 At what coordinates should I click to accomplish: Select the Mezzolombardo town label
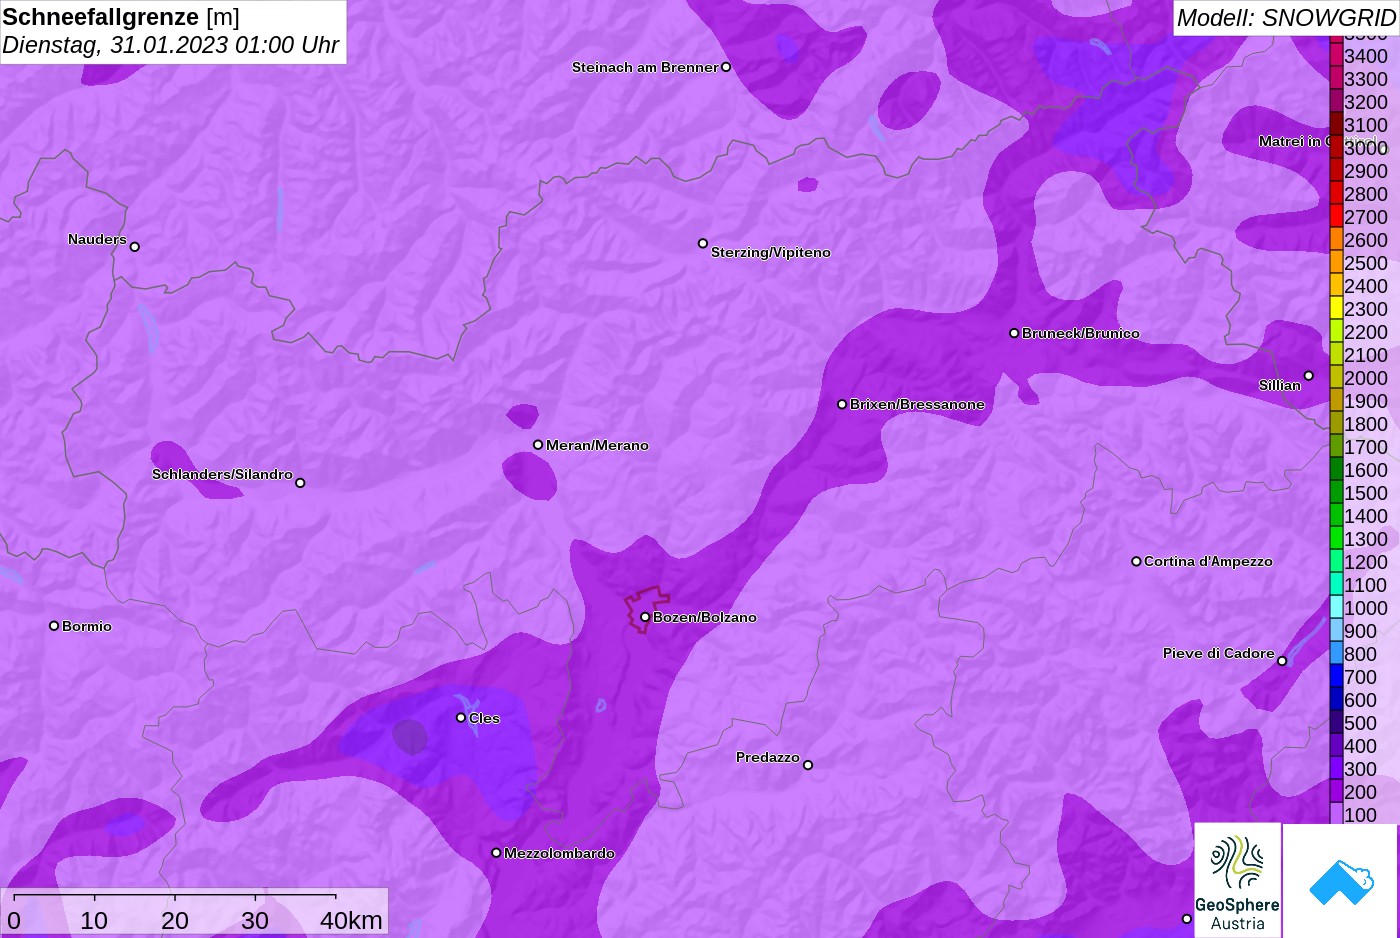point(559,853)
